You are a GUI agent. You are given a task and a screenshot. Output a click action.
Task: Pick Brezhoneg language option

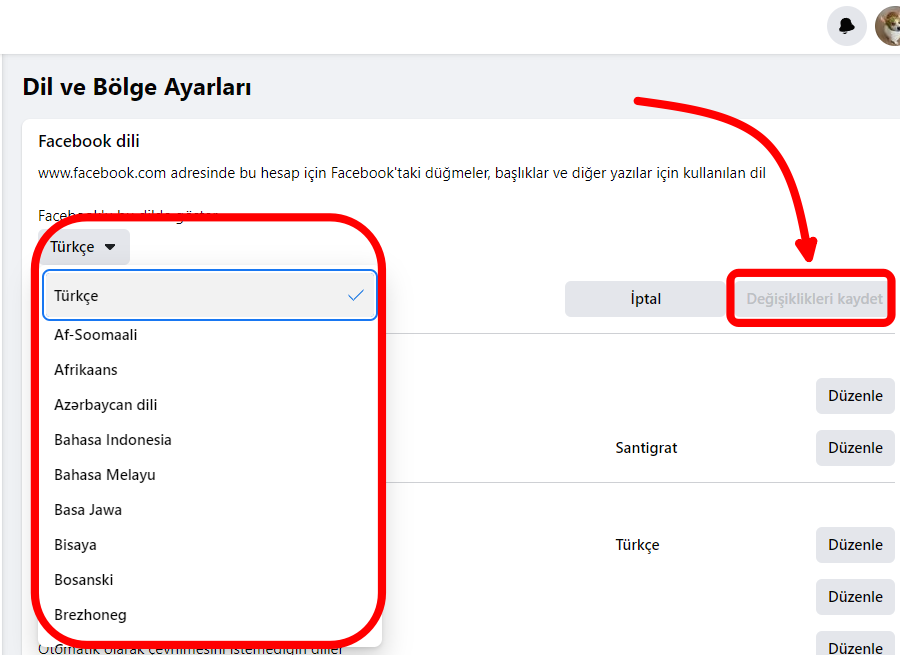tap(90, 615)
